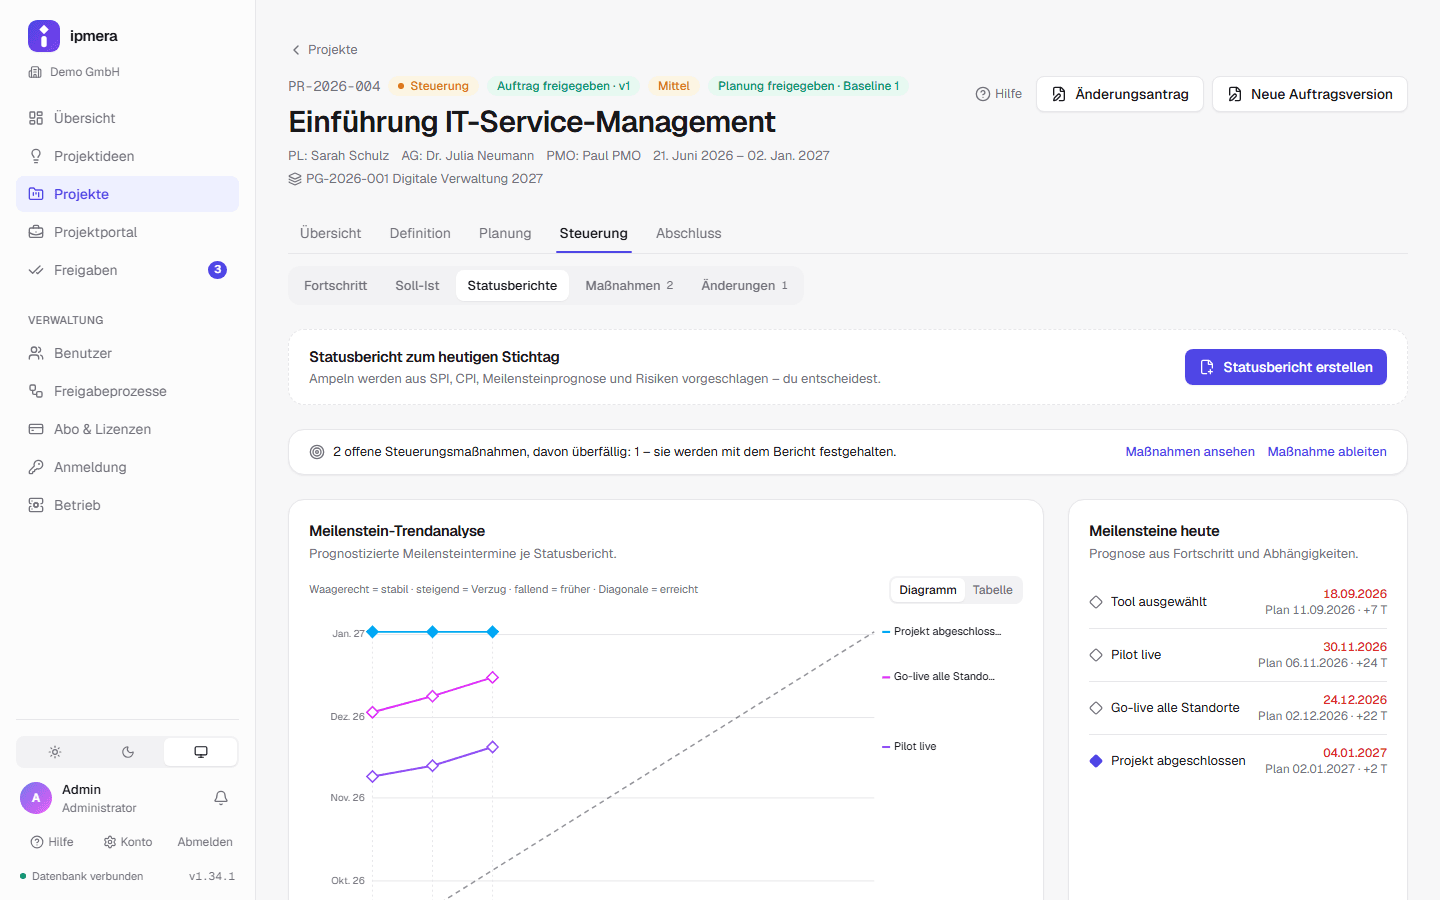Click the Übersicht dashboard icon in sidebar
The image size is (1440, 900).
coord(36,118)
